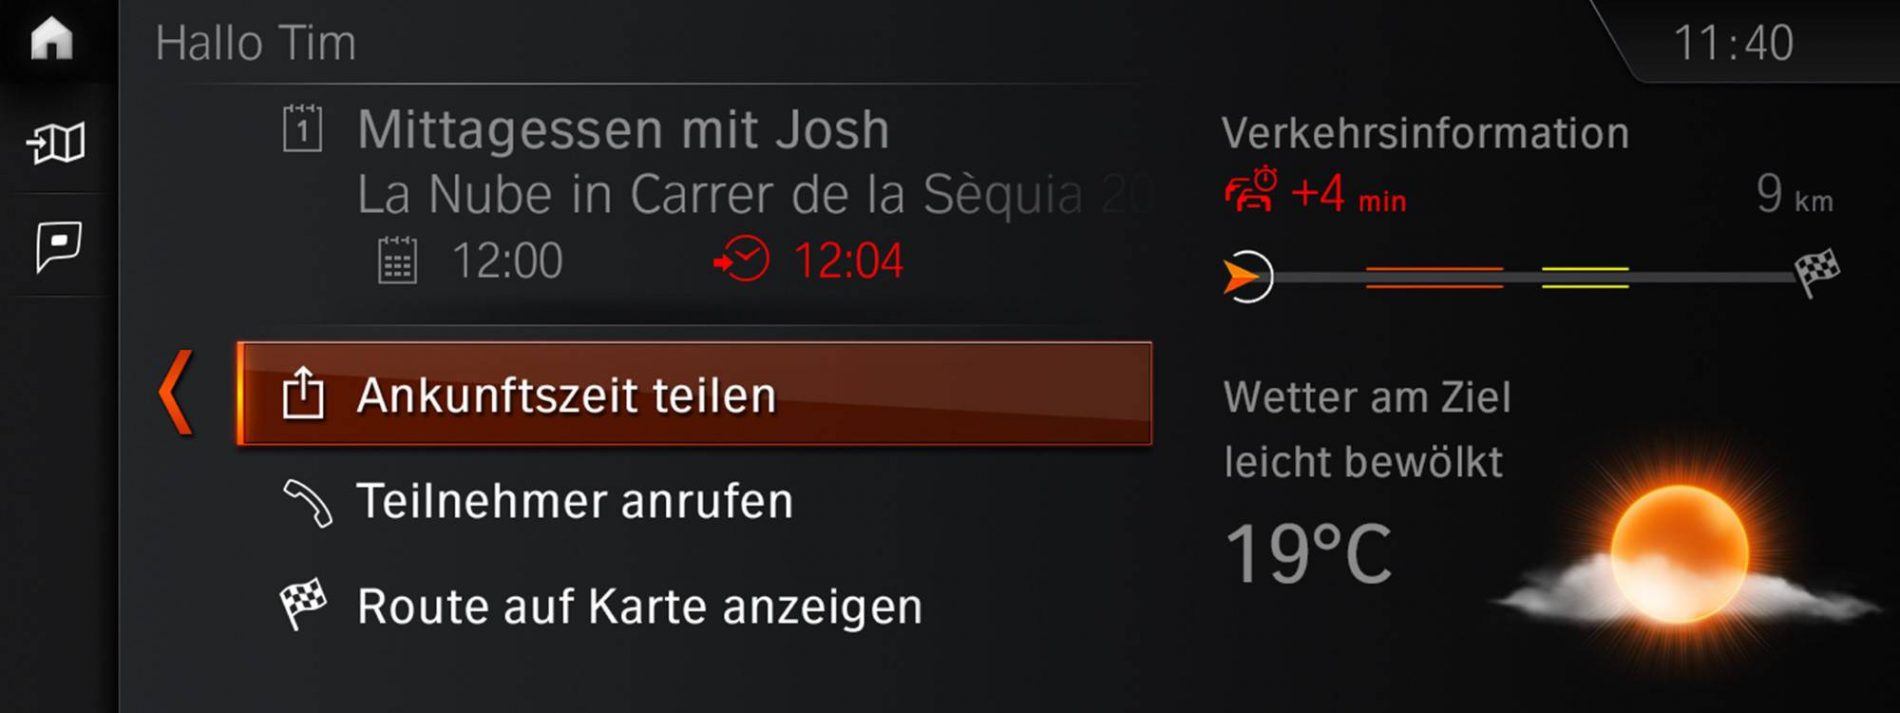1900x713 pixels.
Task: Click the phone handset icon
Action: 307,503
